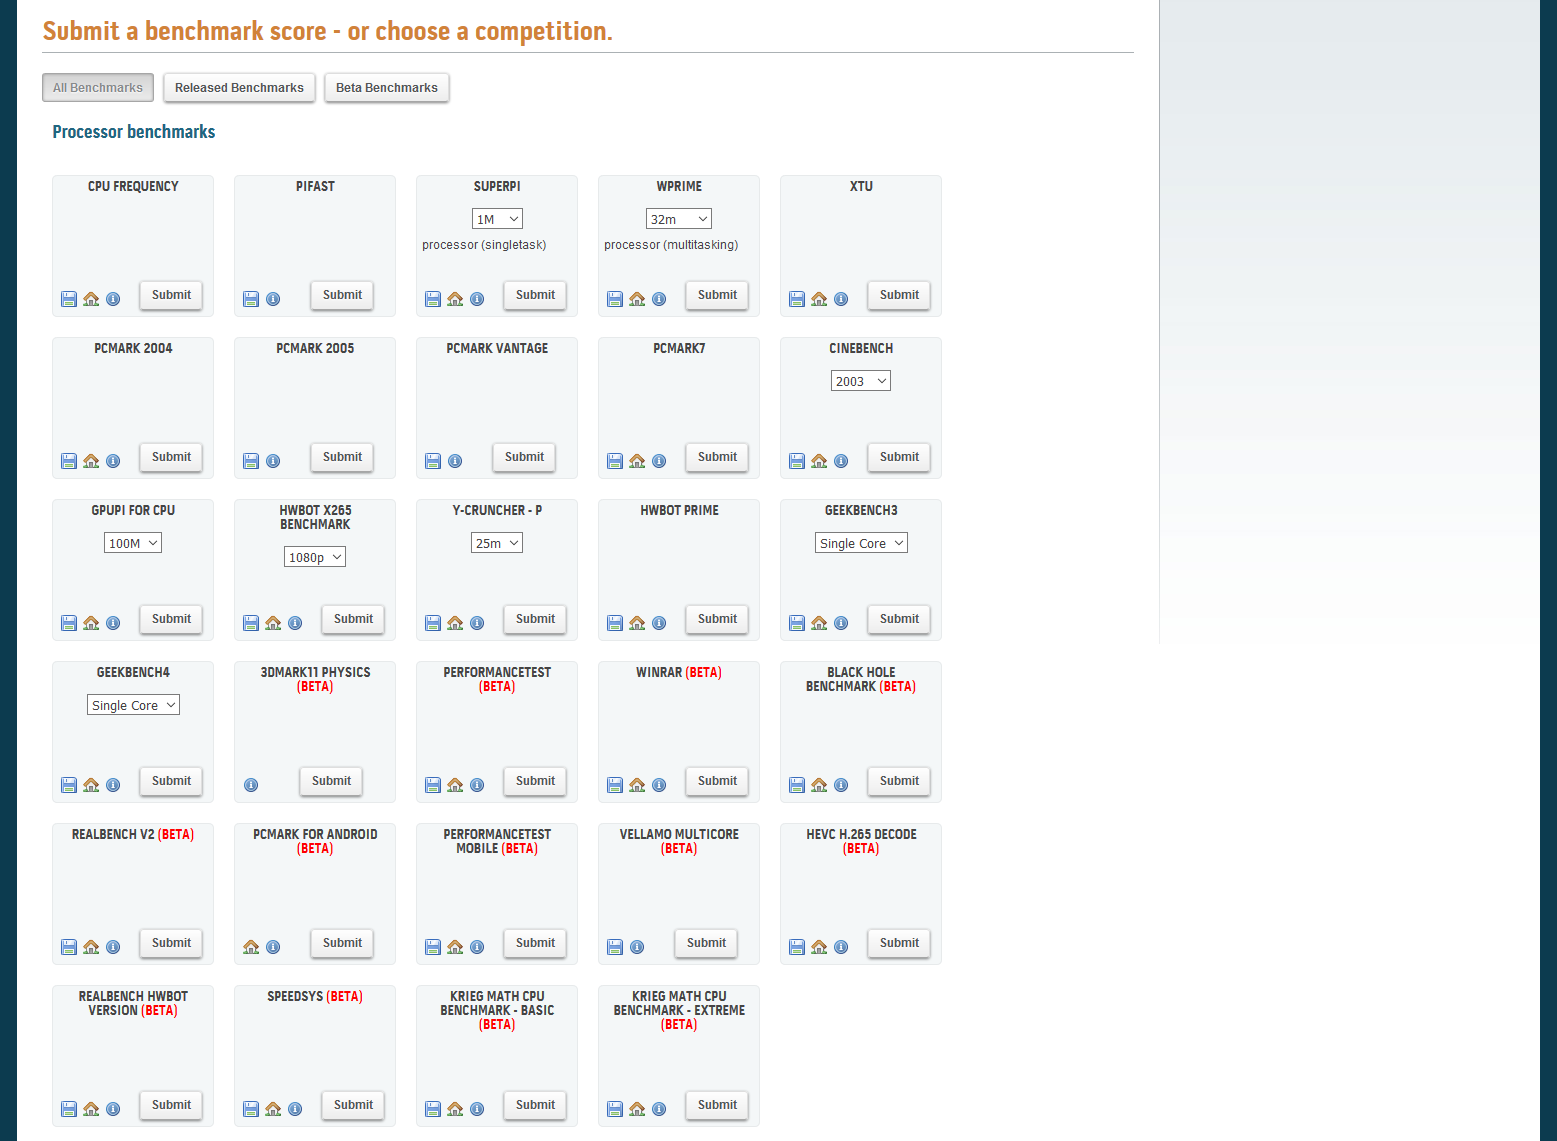Click Submit on the 3DMark11 Physics card
Viewport: 1557px width, 1141px height.
pyautogui.click(x=331, y=781)
